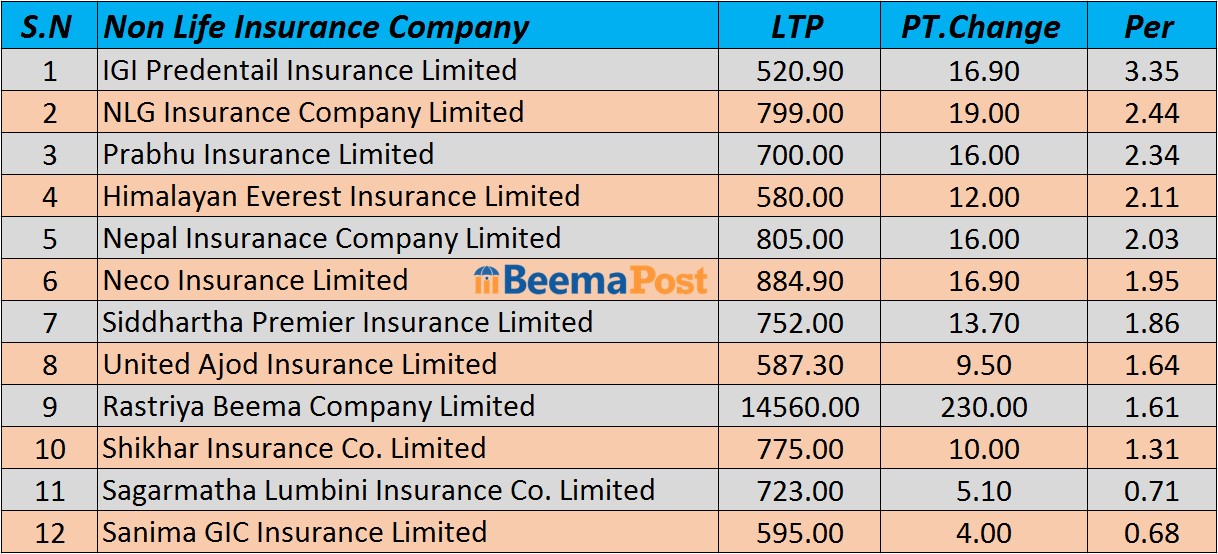
Task: Click Sanima GIC Insurance Limited name
Action: (x=294, y=533)
